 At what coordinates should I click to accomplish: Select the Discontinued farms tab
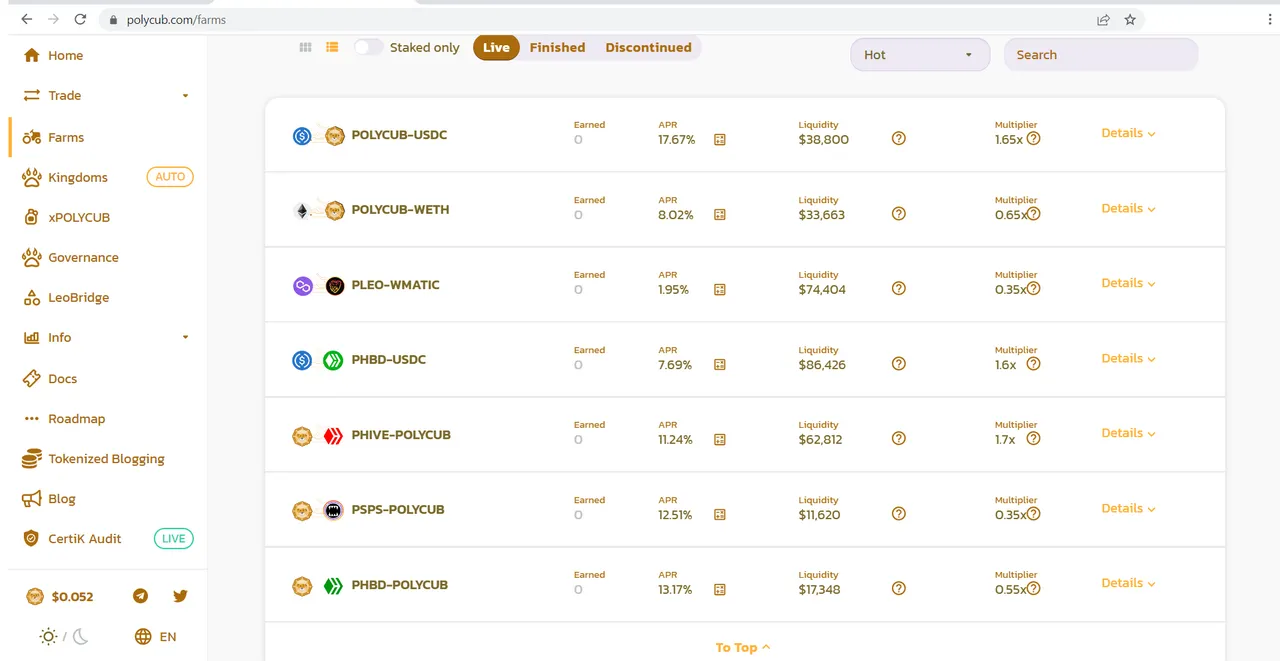648,47
